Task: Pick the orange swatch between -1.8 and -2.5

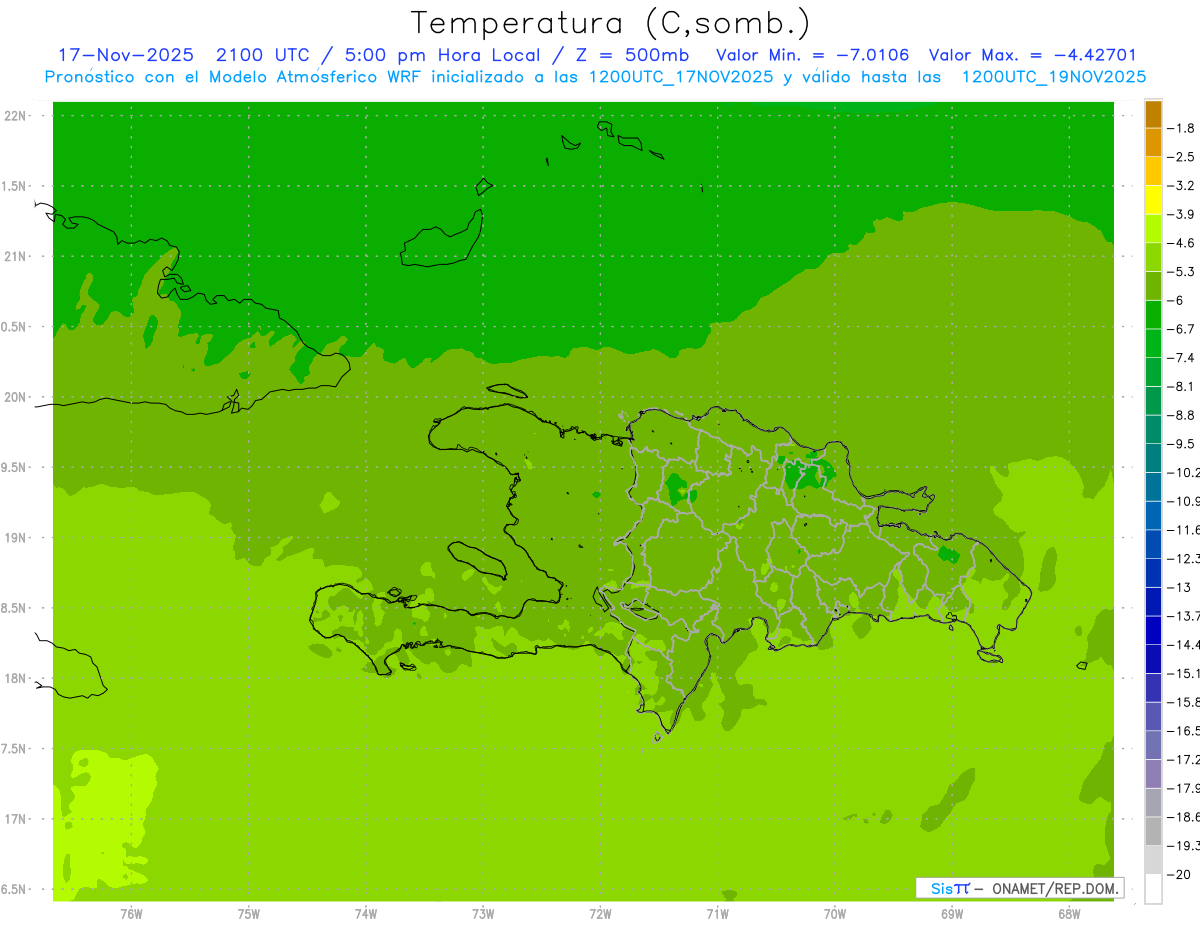Action: tap(1153, 143)
